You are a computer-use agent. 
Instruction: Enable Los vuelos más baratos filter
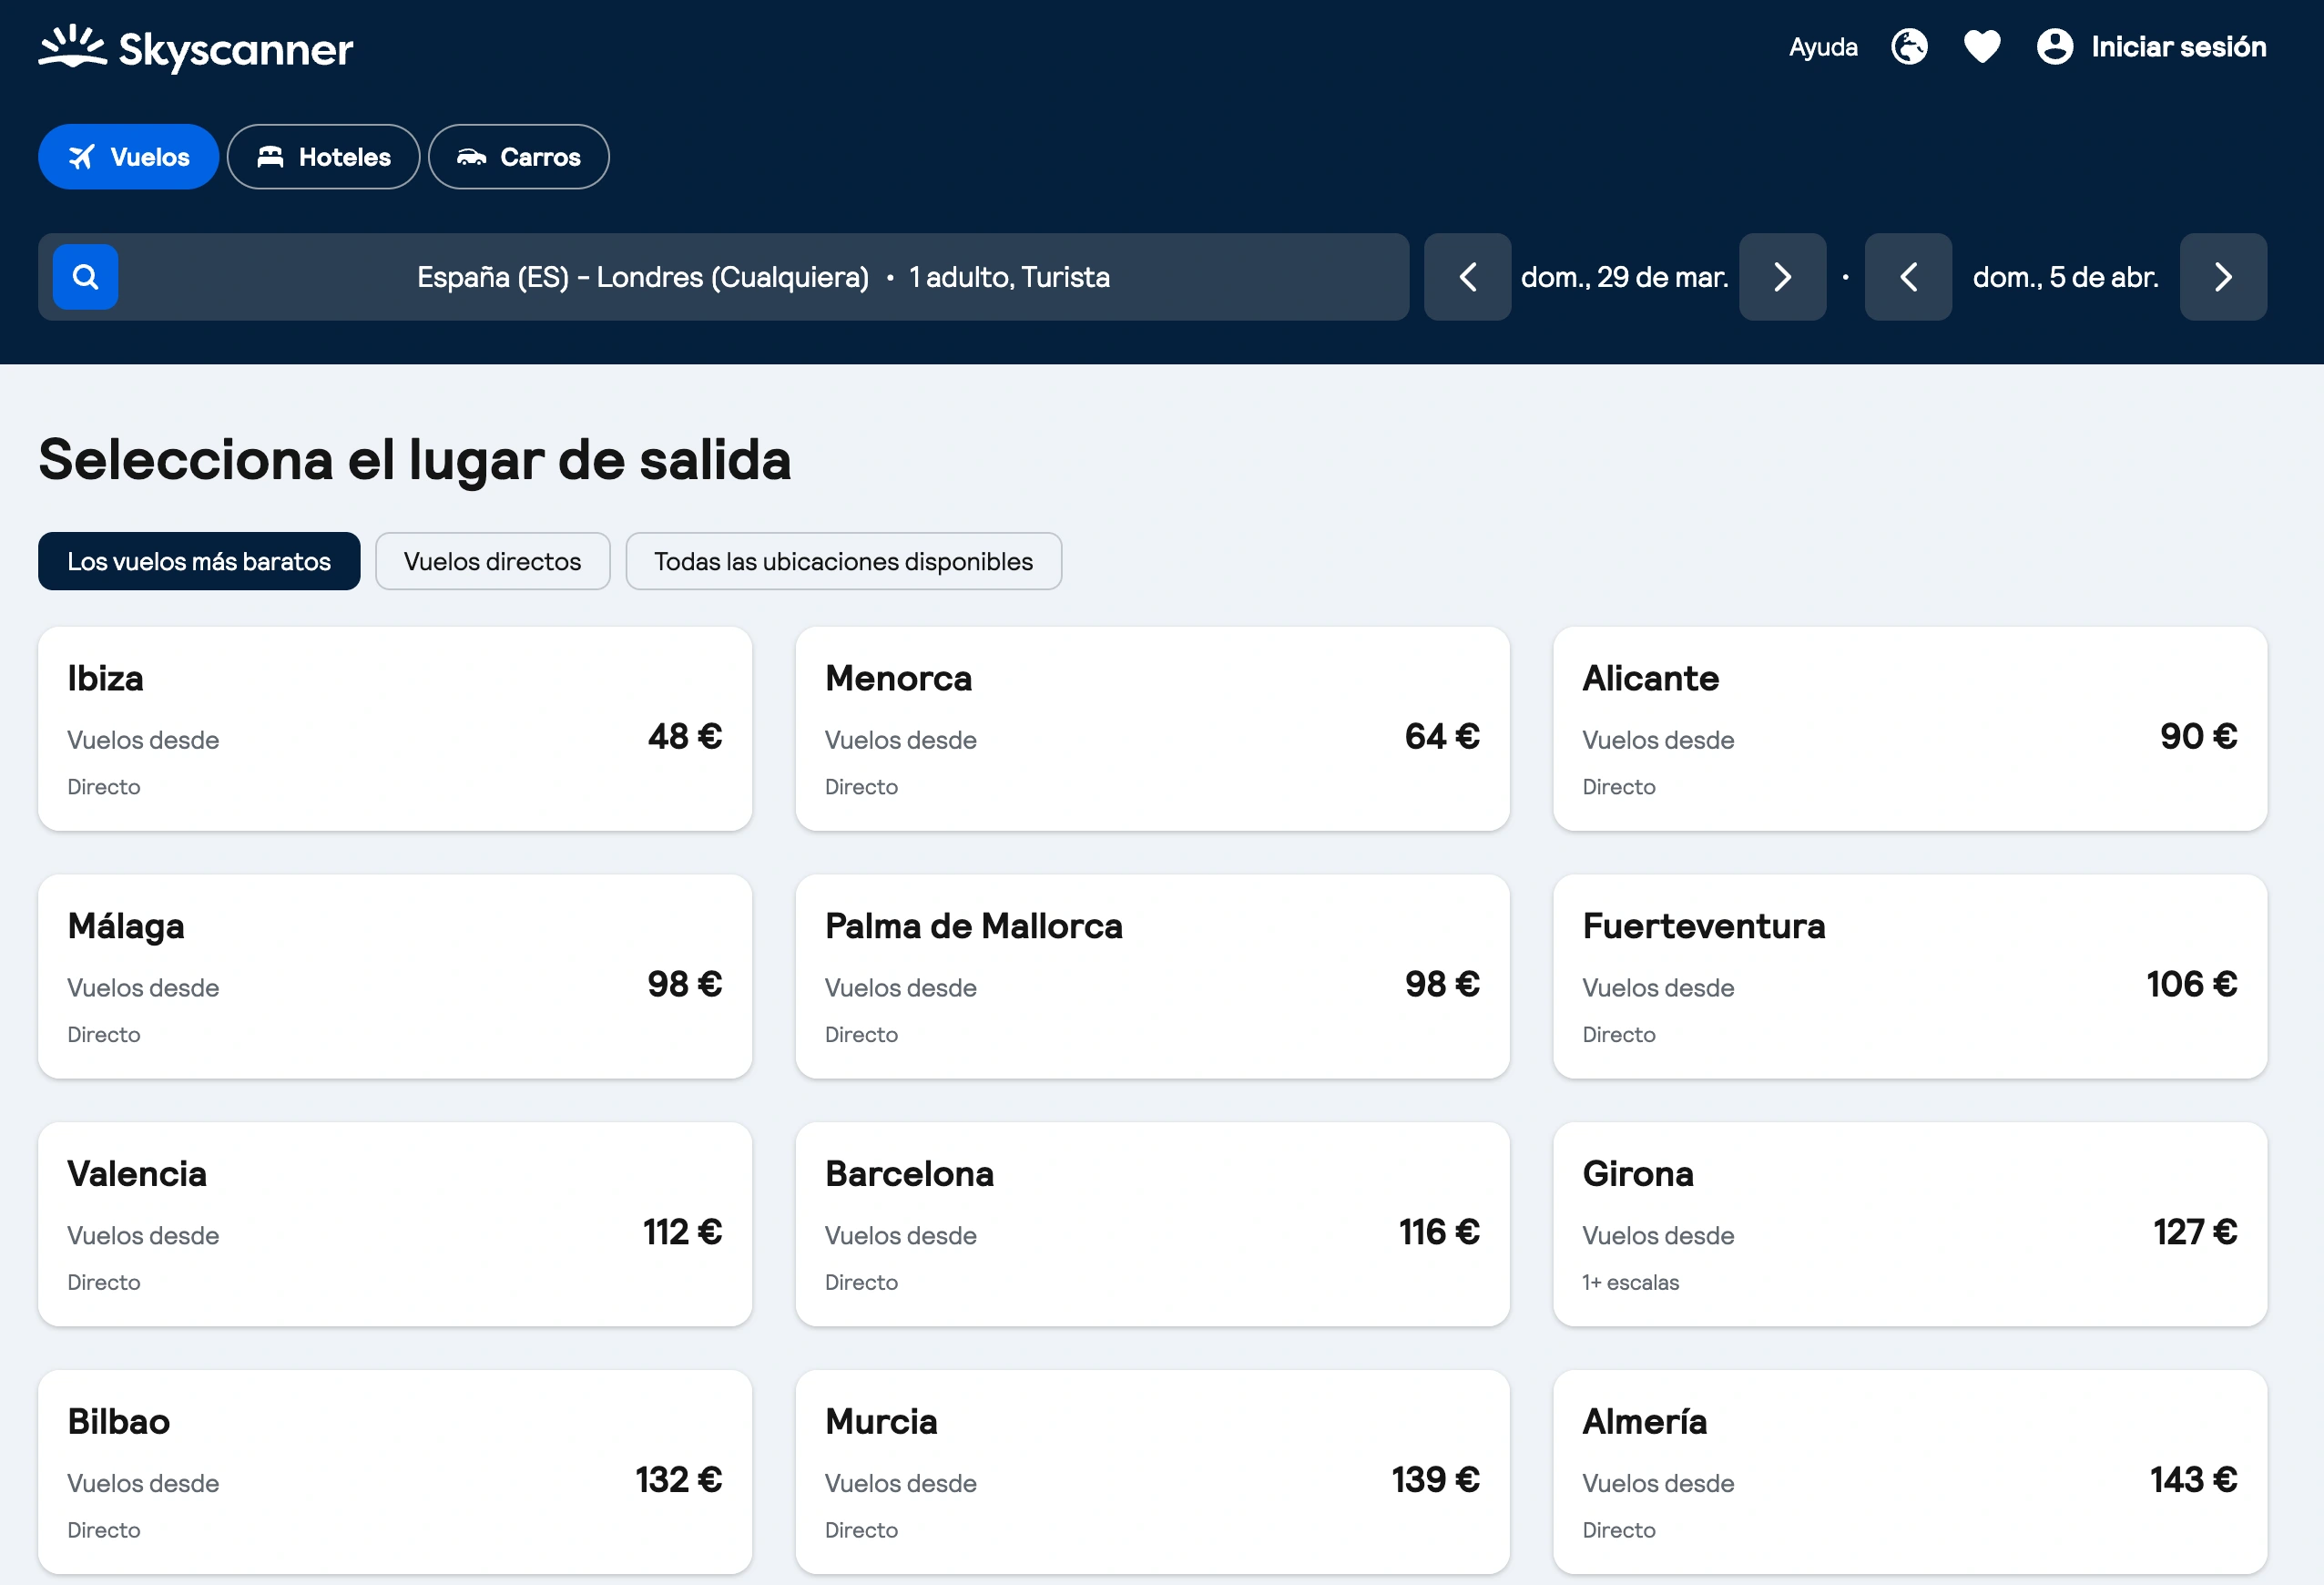[x=198, y=561]
